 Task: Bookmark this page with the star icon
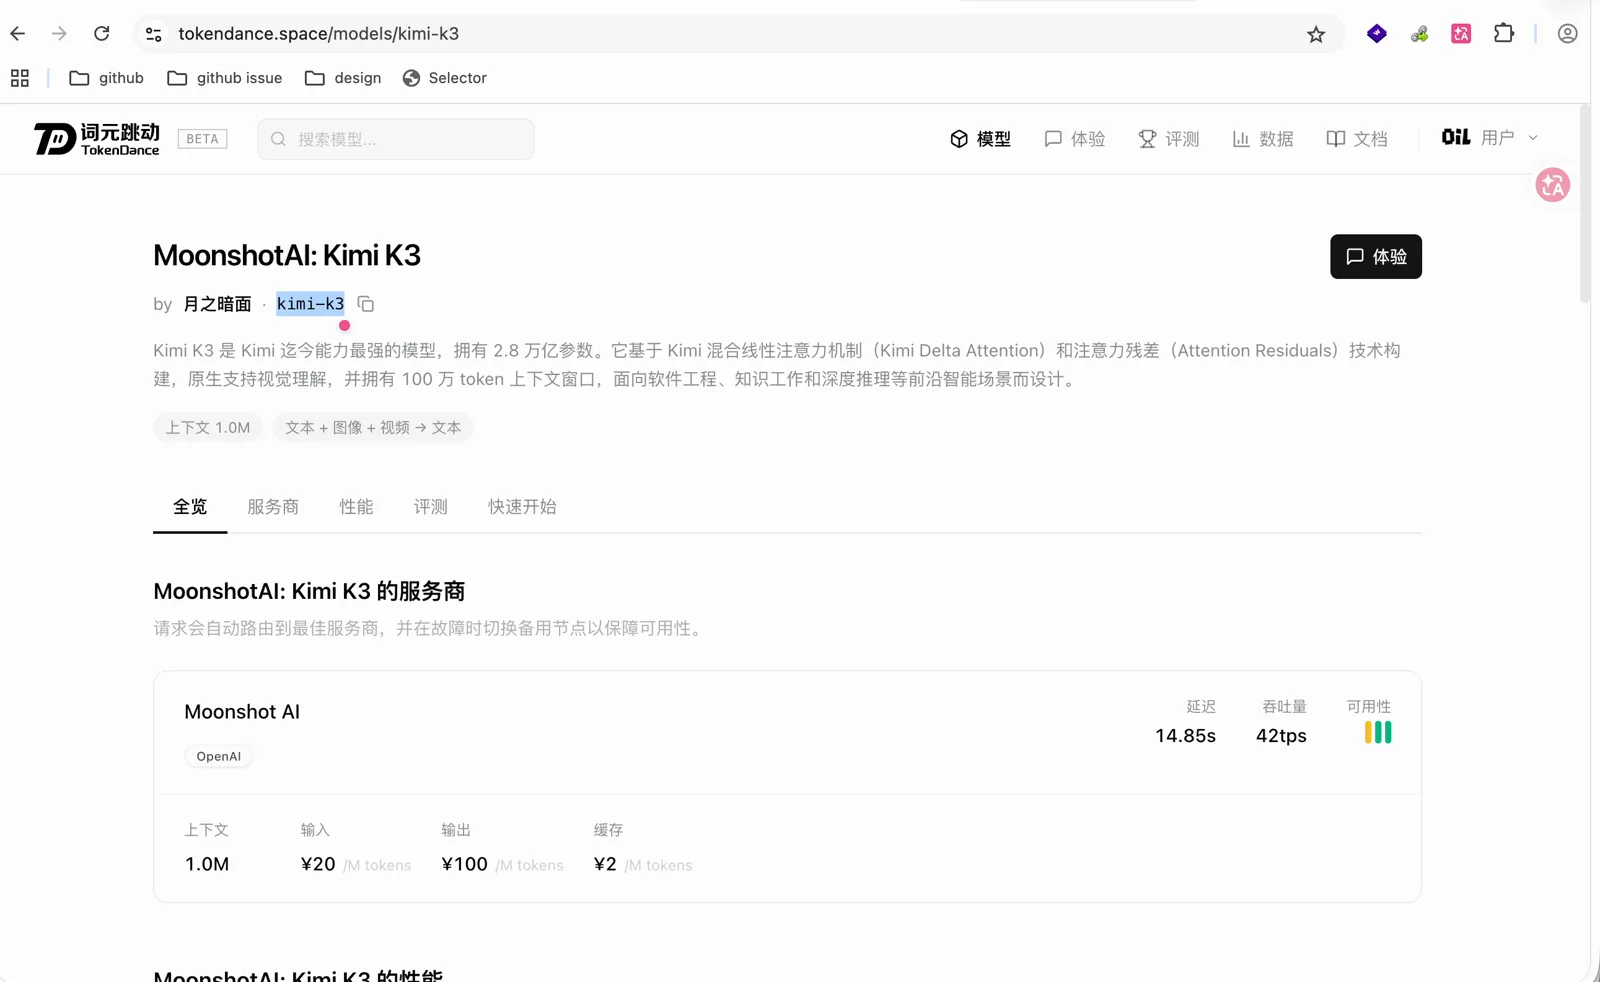point(1316,35)
